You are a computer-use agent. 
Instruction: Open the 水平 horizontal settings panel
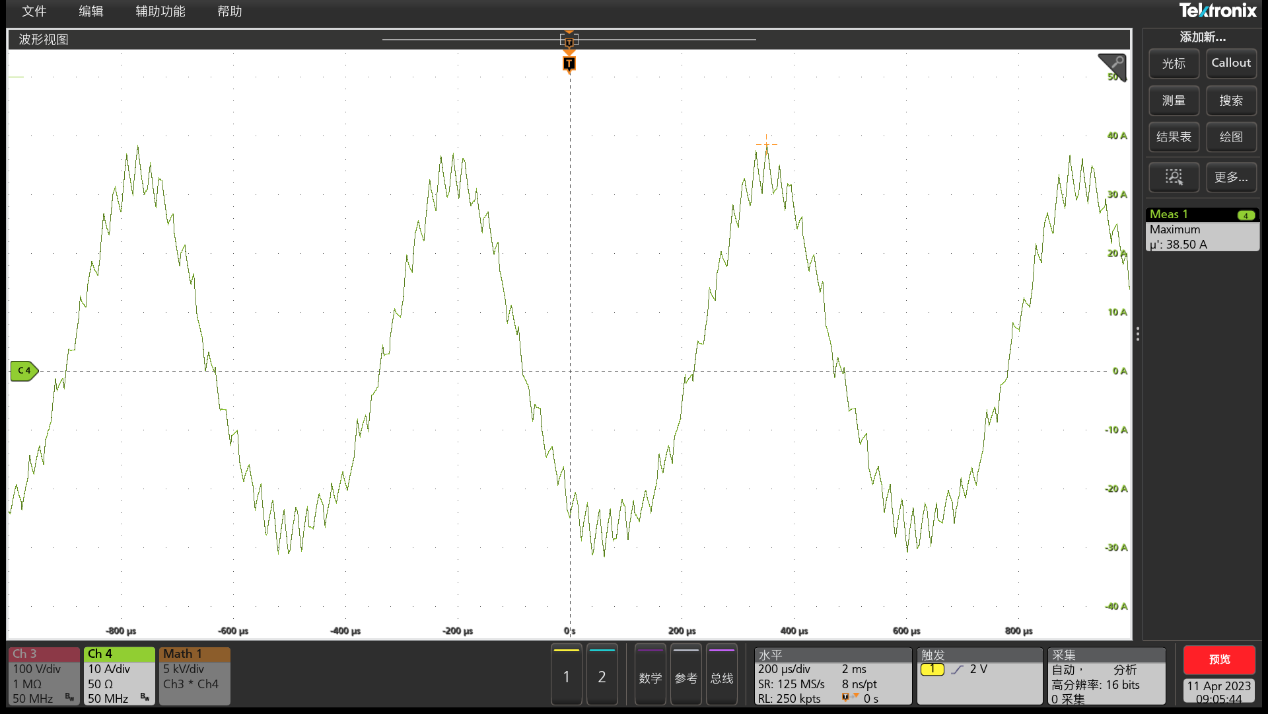point(832,676)
